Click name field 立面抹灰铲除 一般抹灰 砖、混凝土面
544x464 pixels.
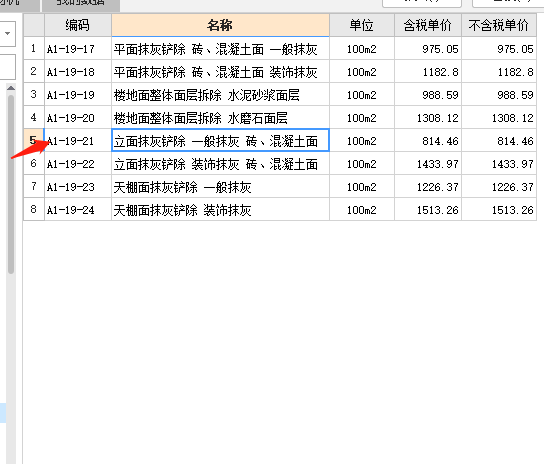(x=220, y=141)
